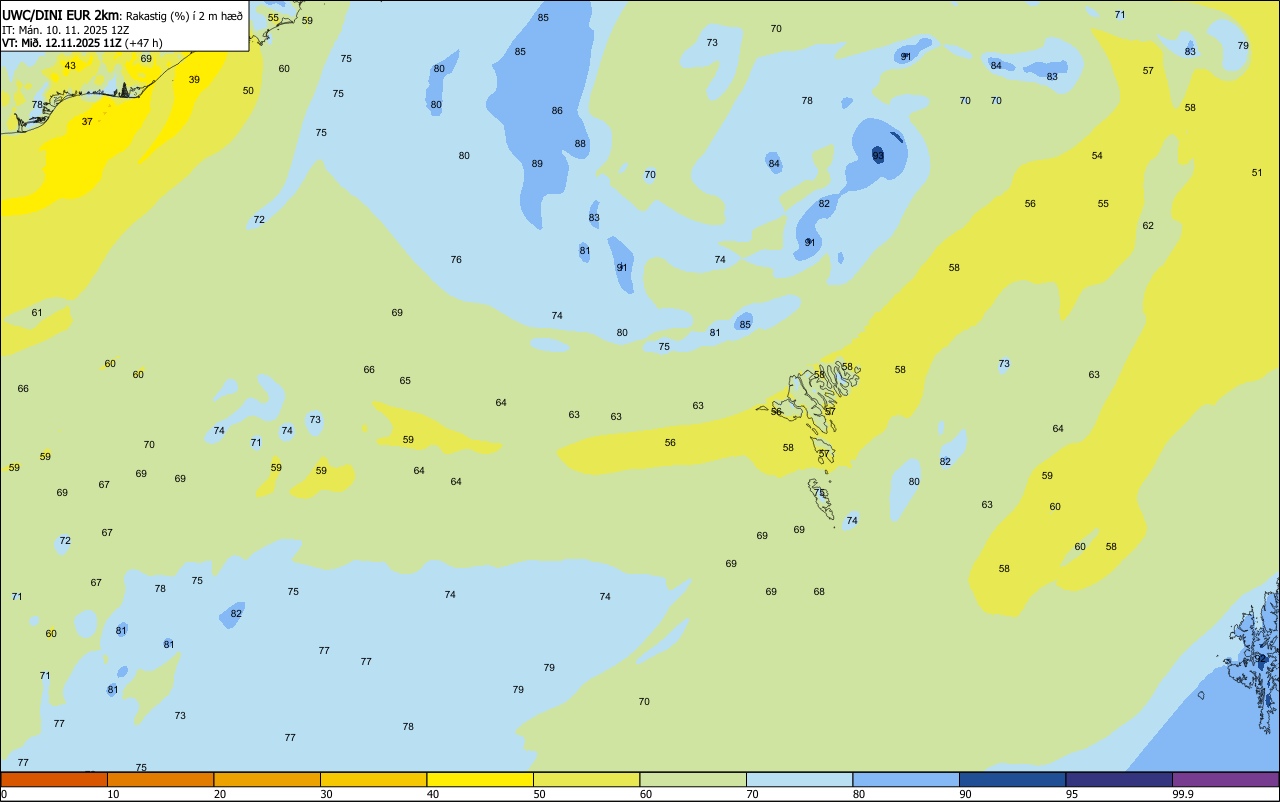Select the 95–99.9 navy legend swatch
Viewport: 1280px width, 802px height.
point(1119,779)
